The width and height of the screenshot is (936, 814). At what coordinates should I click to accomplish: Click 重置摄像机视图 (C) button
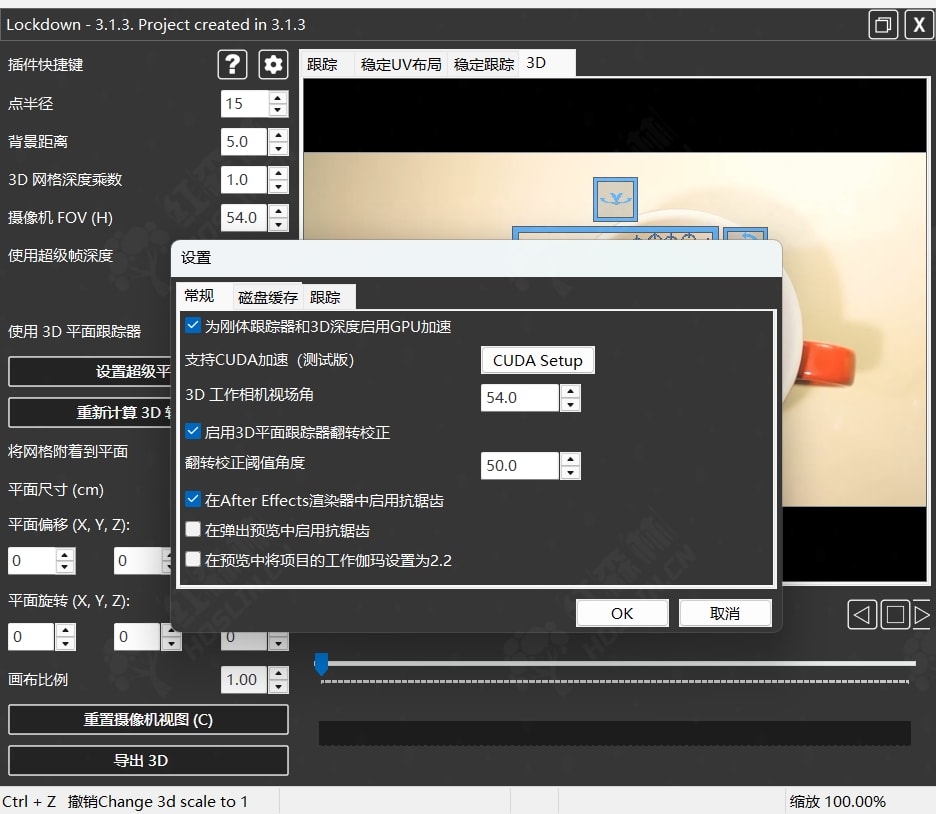click(148, 720)
